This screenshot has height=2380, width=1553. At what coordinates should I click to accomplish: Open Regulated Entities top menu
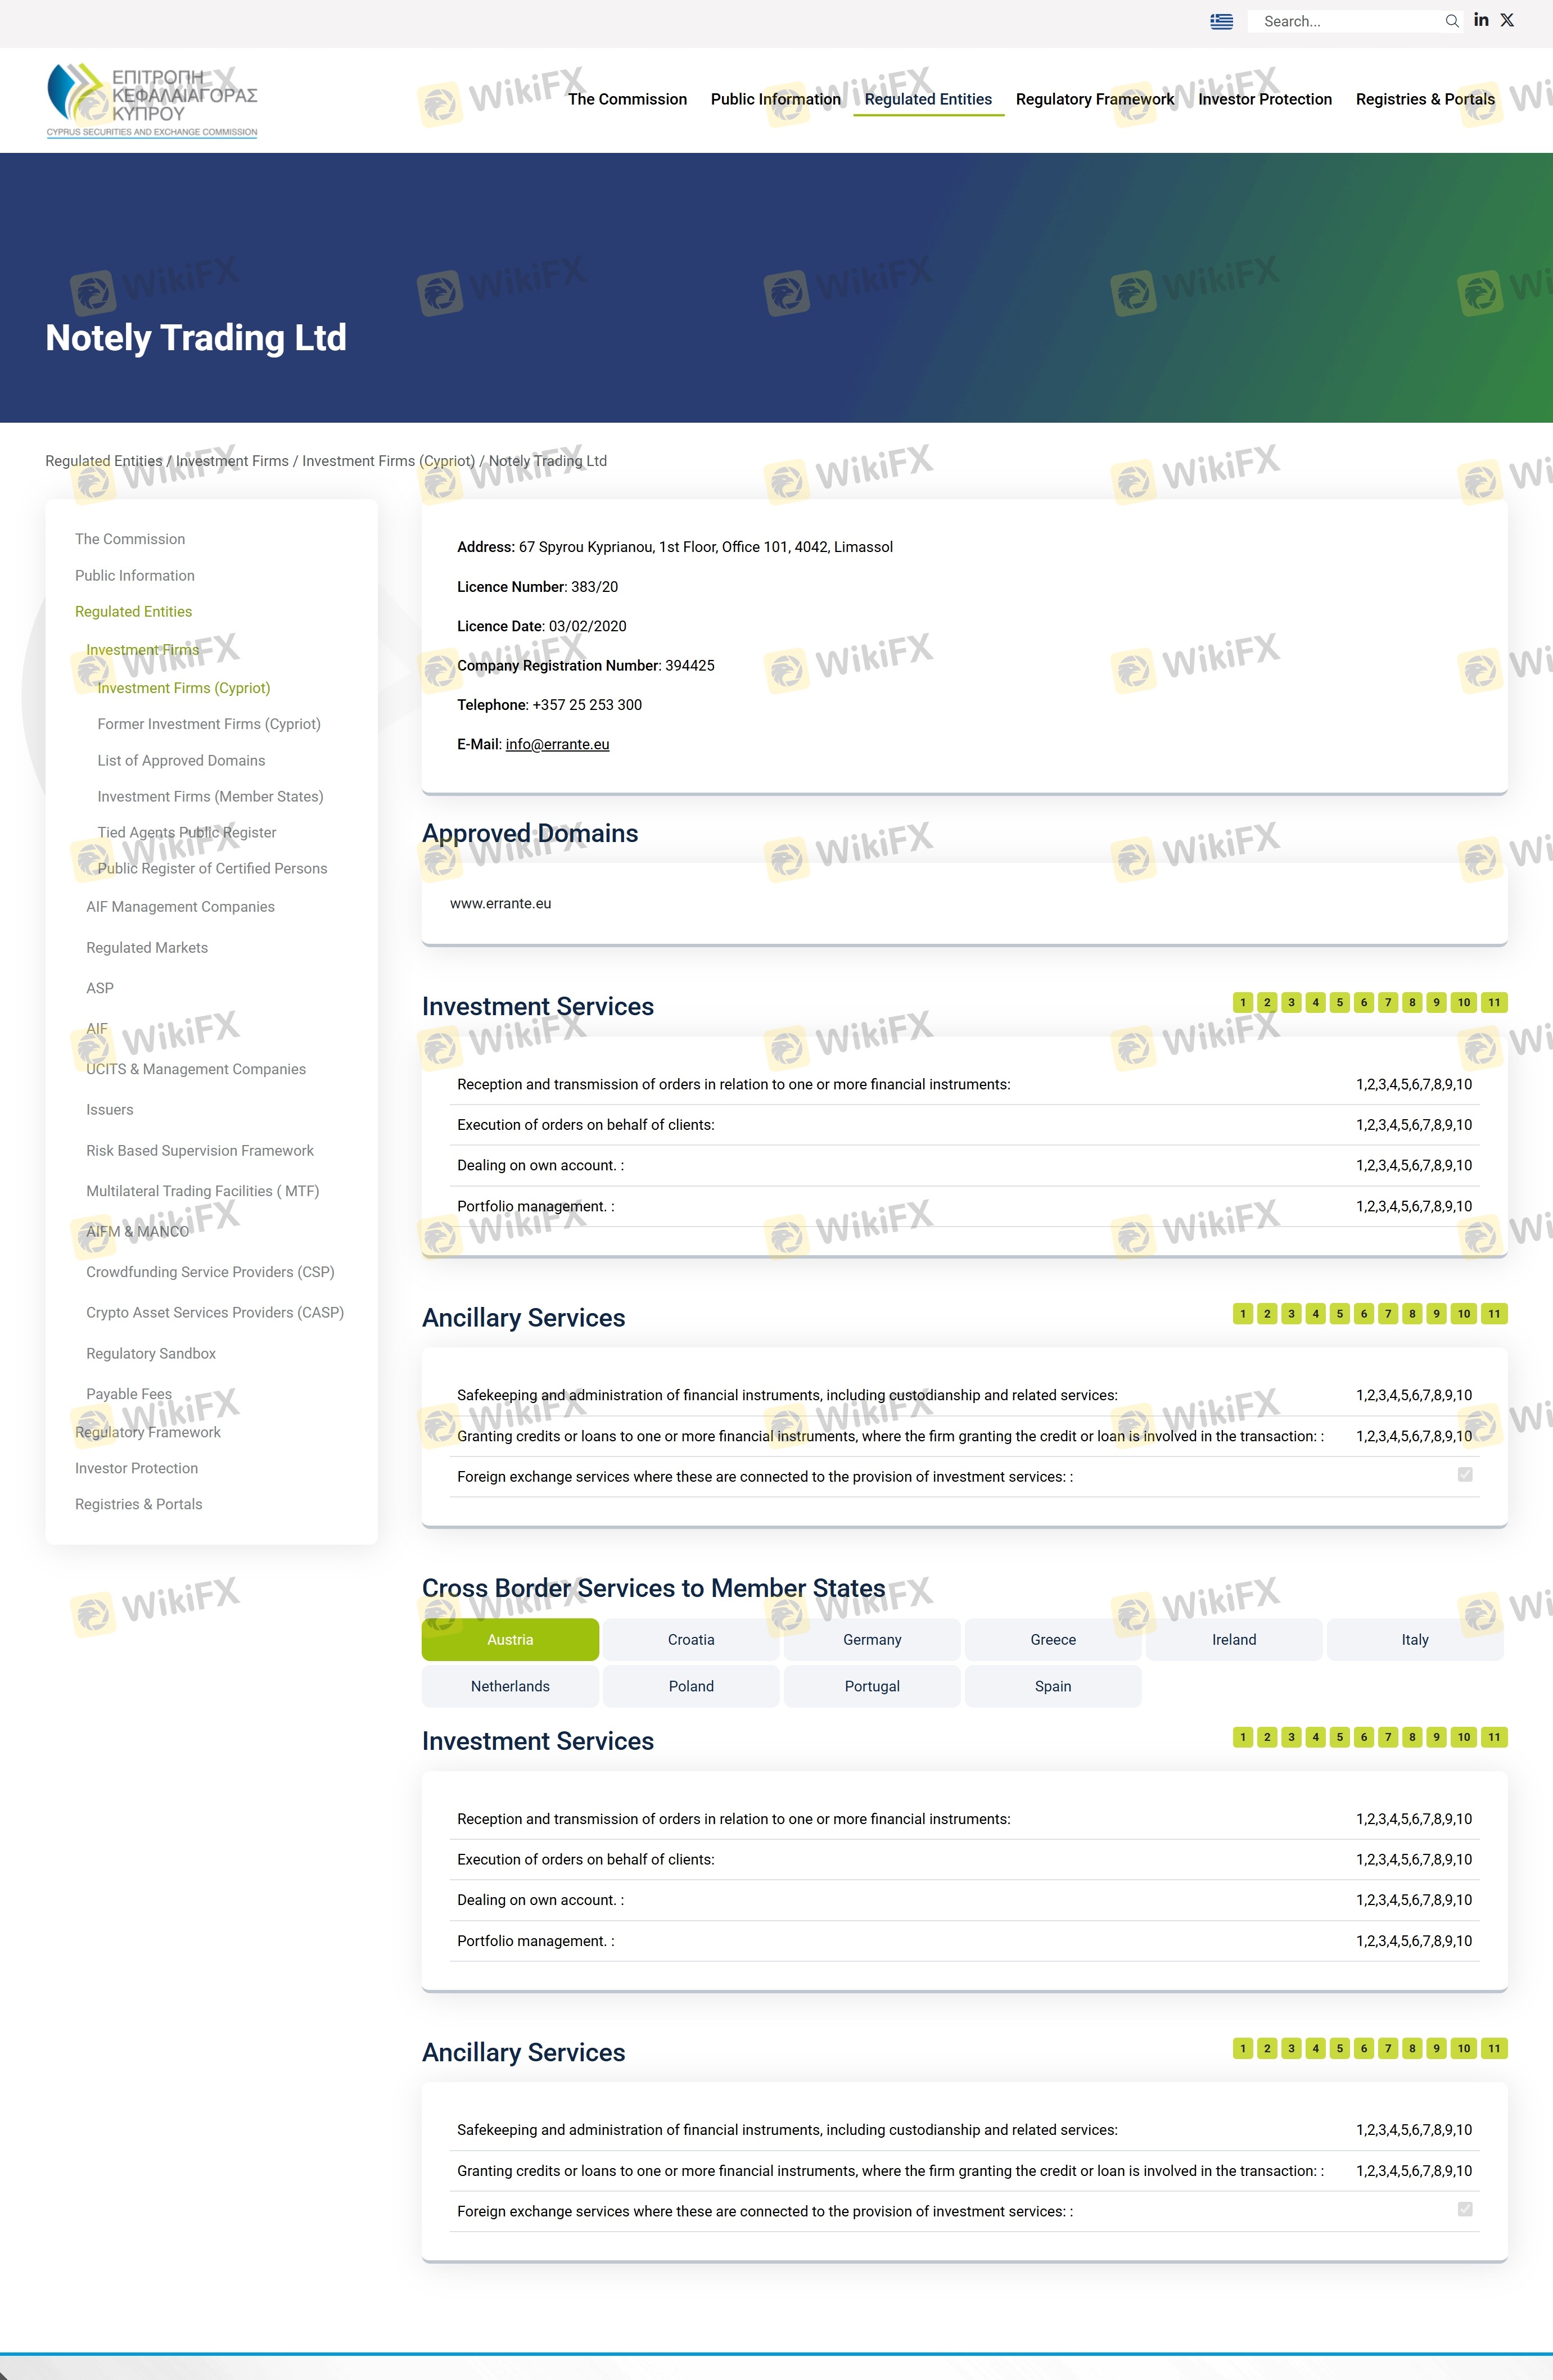pyautogui.click(x=928, y=99)
